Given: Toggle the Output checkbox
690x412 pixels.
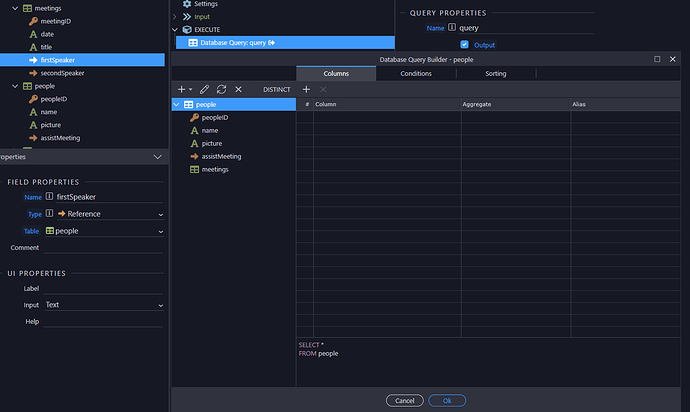Looking at the screenshot, I should (464, 44).
